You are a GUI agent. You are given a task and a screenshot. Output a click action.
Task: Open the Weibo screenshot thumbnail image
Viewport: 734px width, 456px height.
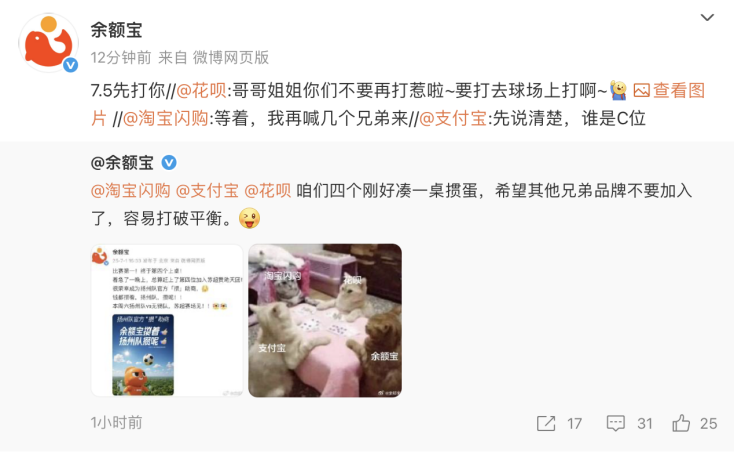point(167,320)
